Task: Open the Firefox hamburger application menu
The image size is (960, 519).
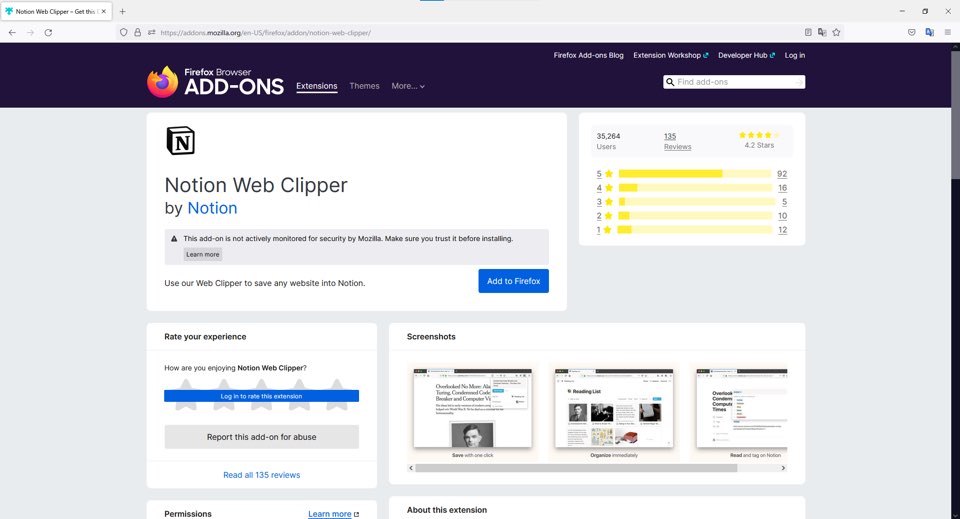Action: (948, 32)
